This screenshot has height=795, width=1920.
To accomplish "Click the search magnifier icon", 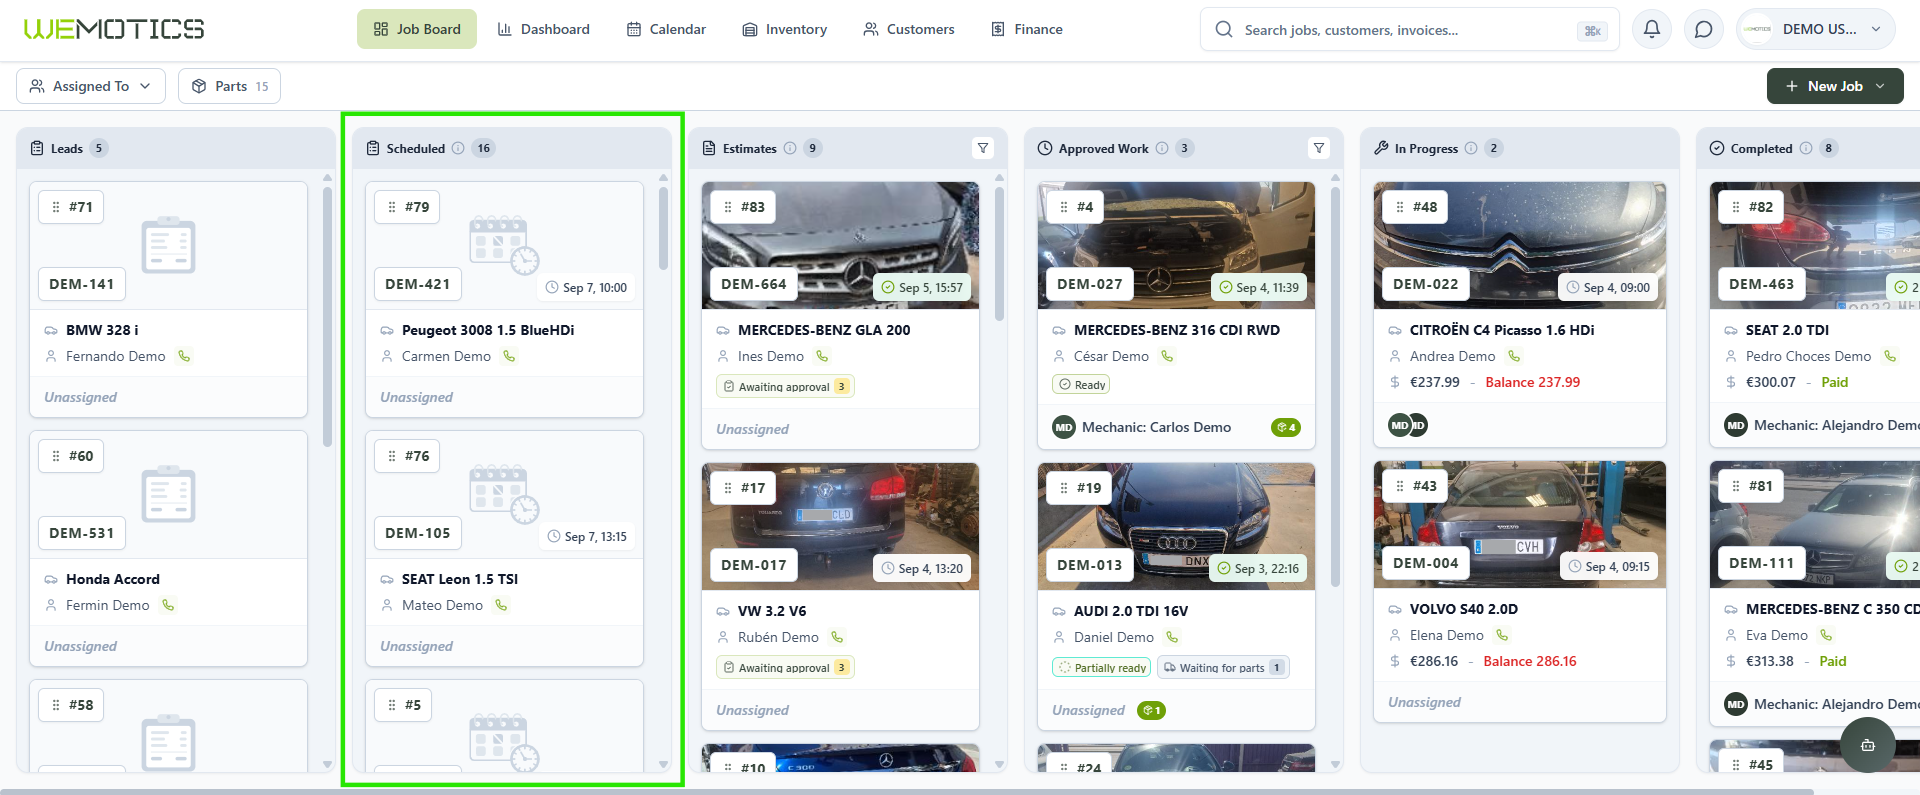I will (x=1224, y=30).
